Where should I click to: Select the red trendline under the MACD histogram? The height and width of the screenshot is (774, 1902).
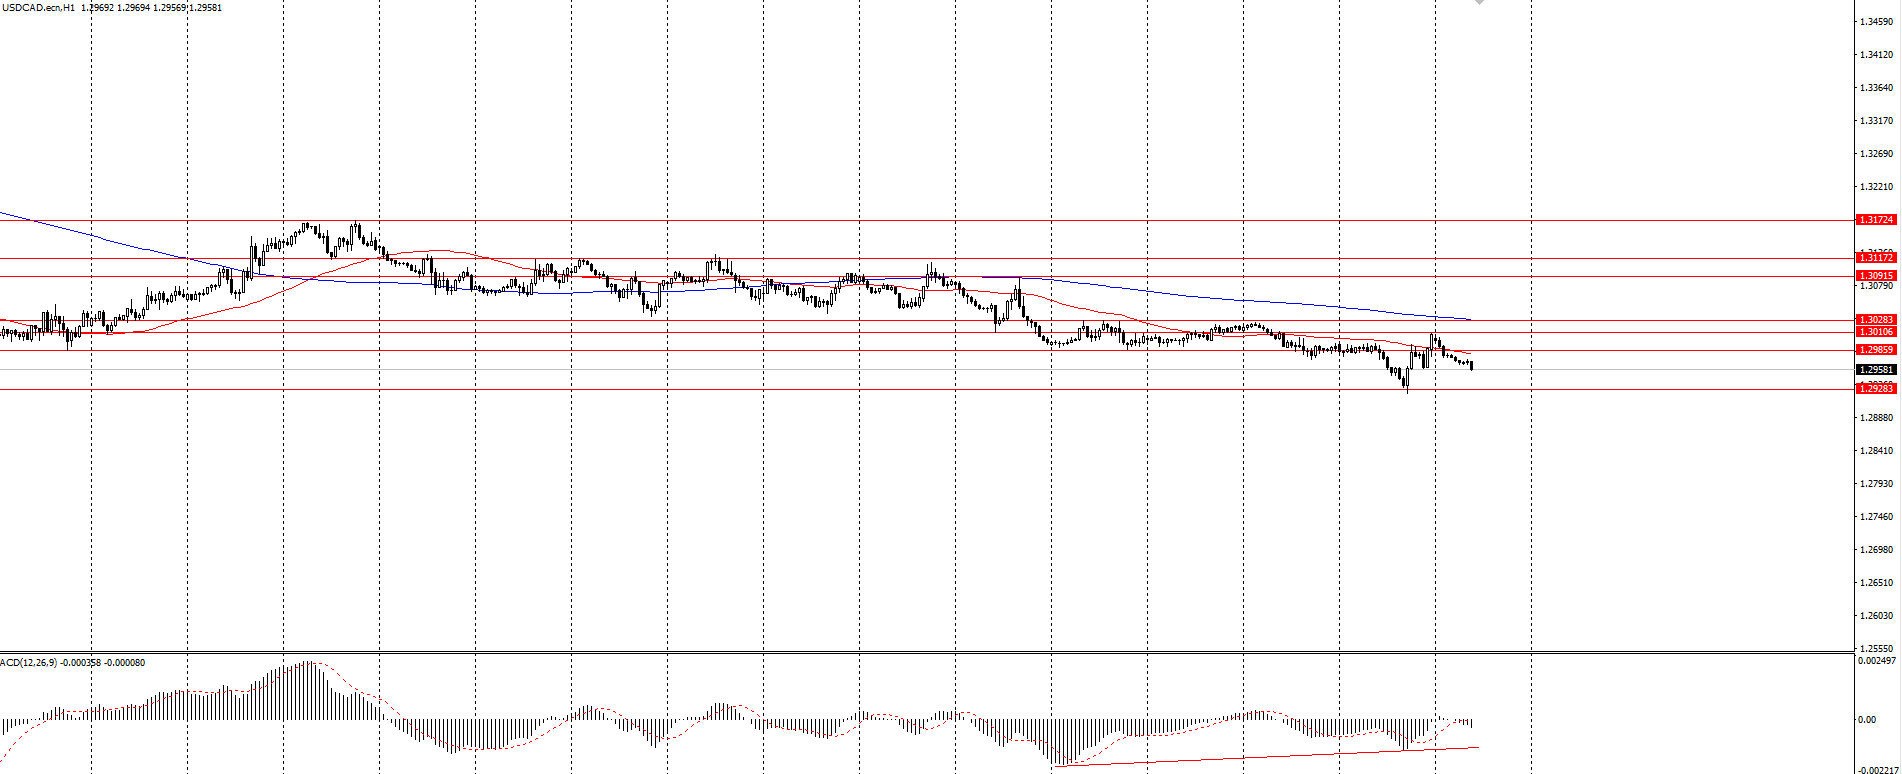coord(1265,757)
